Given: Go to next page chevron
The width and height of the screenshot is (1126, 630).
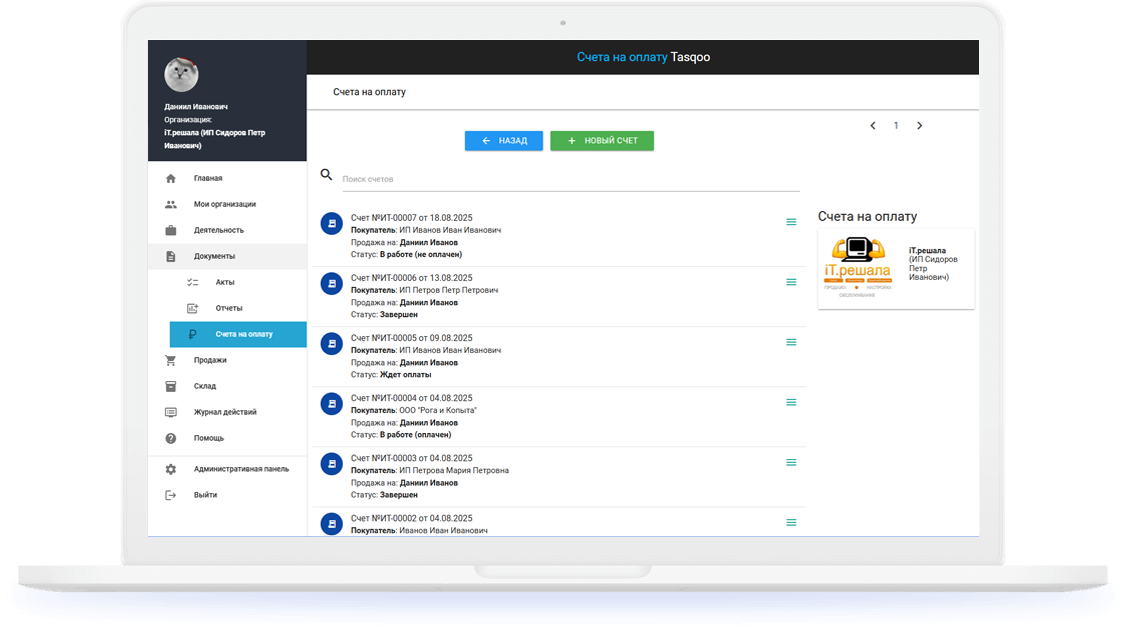Looking at the screenshot, I should coord(919,126).
